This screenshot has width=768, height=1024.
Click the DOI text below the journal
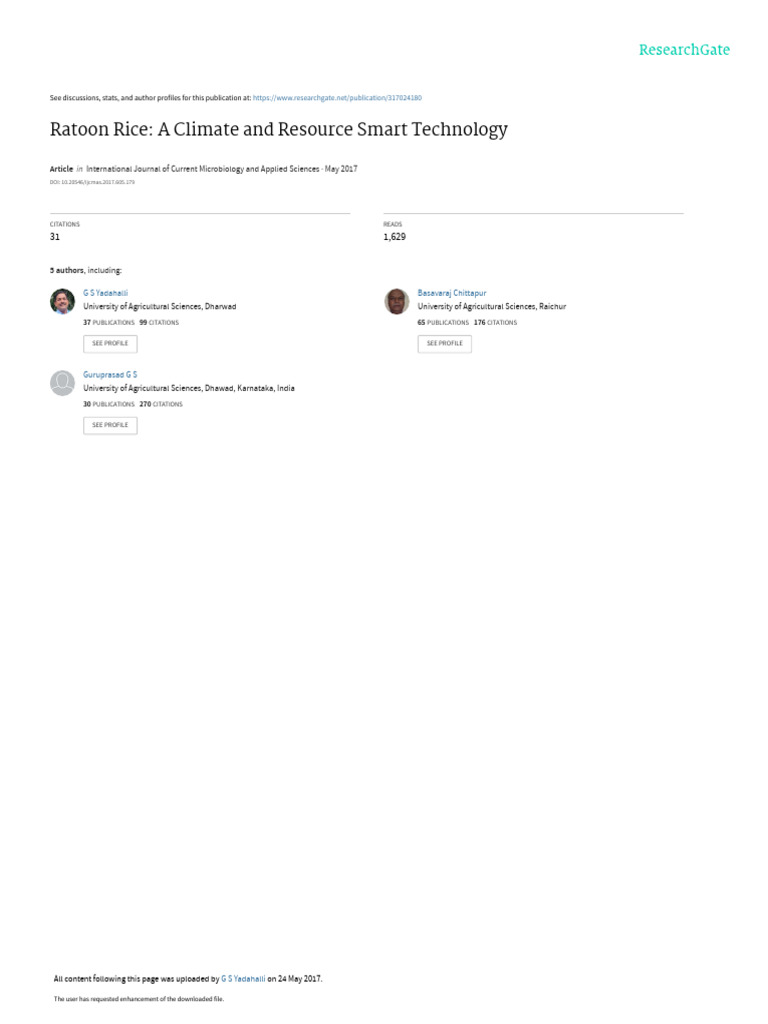point(92,182)
